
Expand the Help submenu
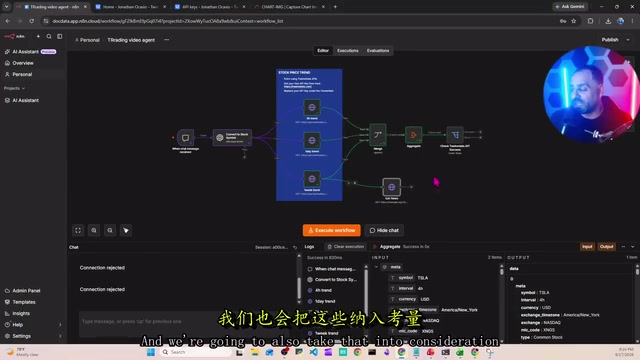click(x=60, y=325)
